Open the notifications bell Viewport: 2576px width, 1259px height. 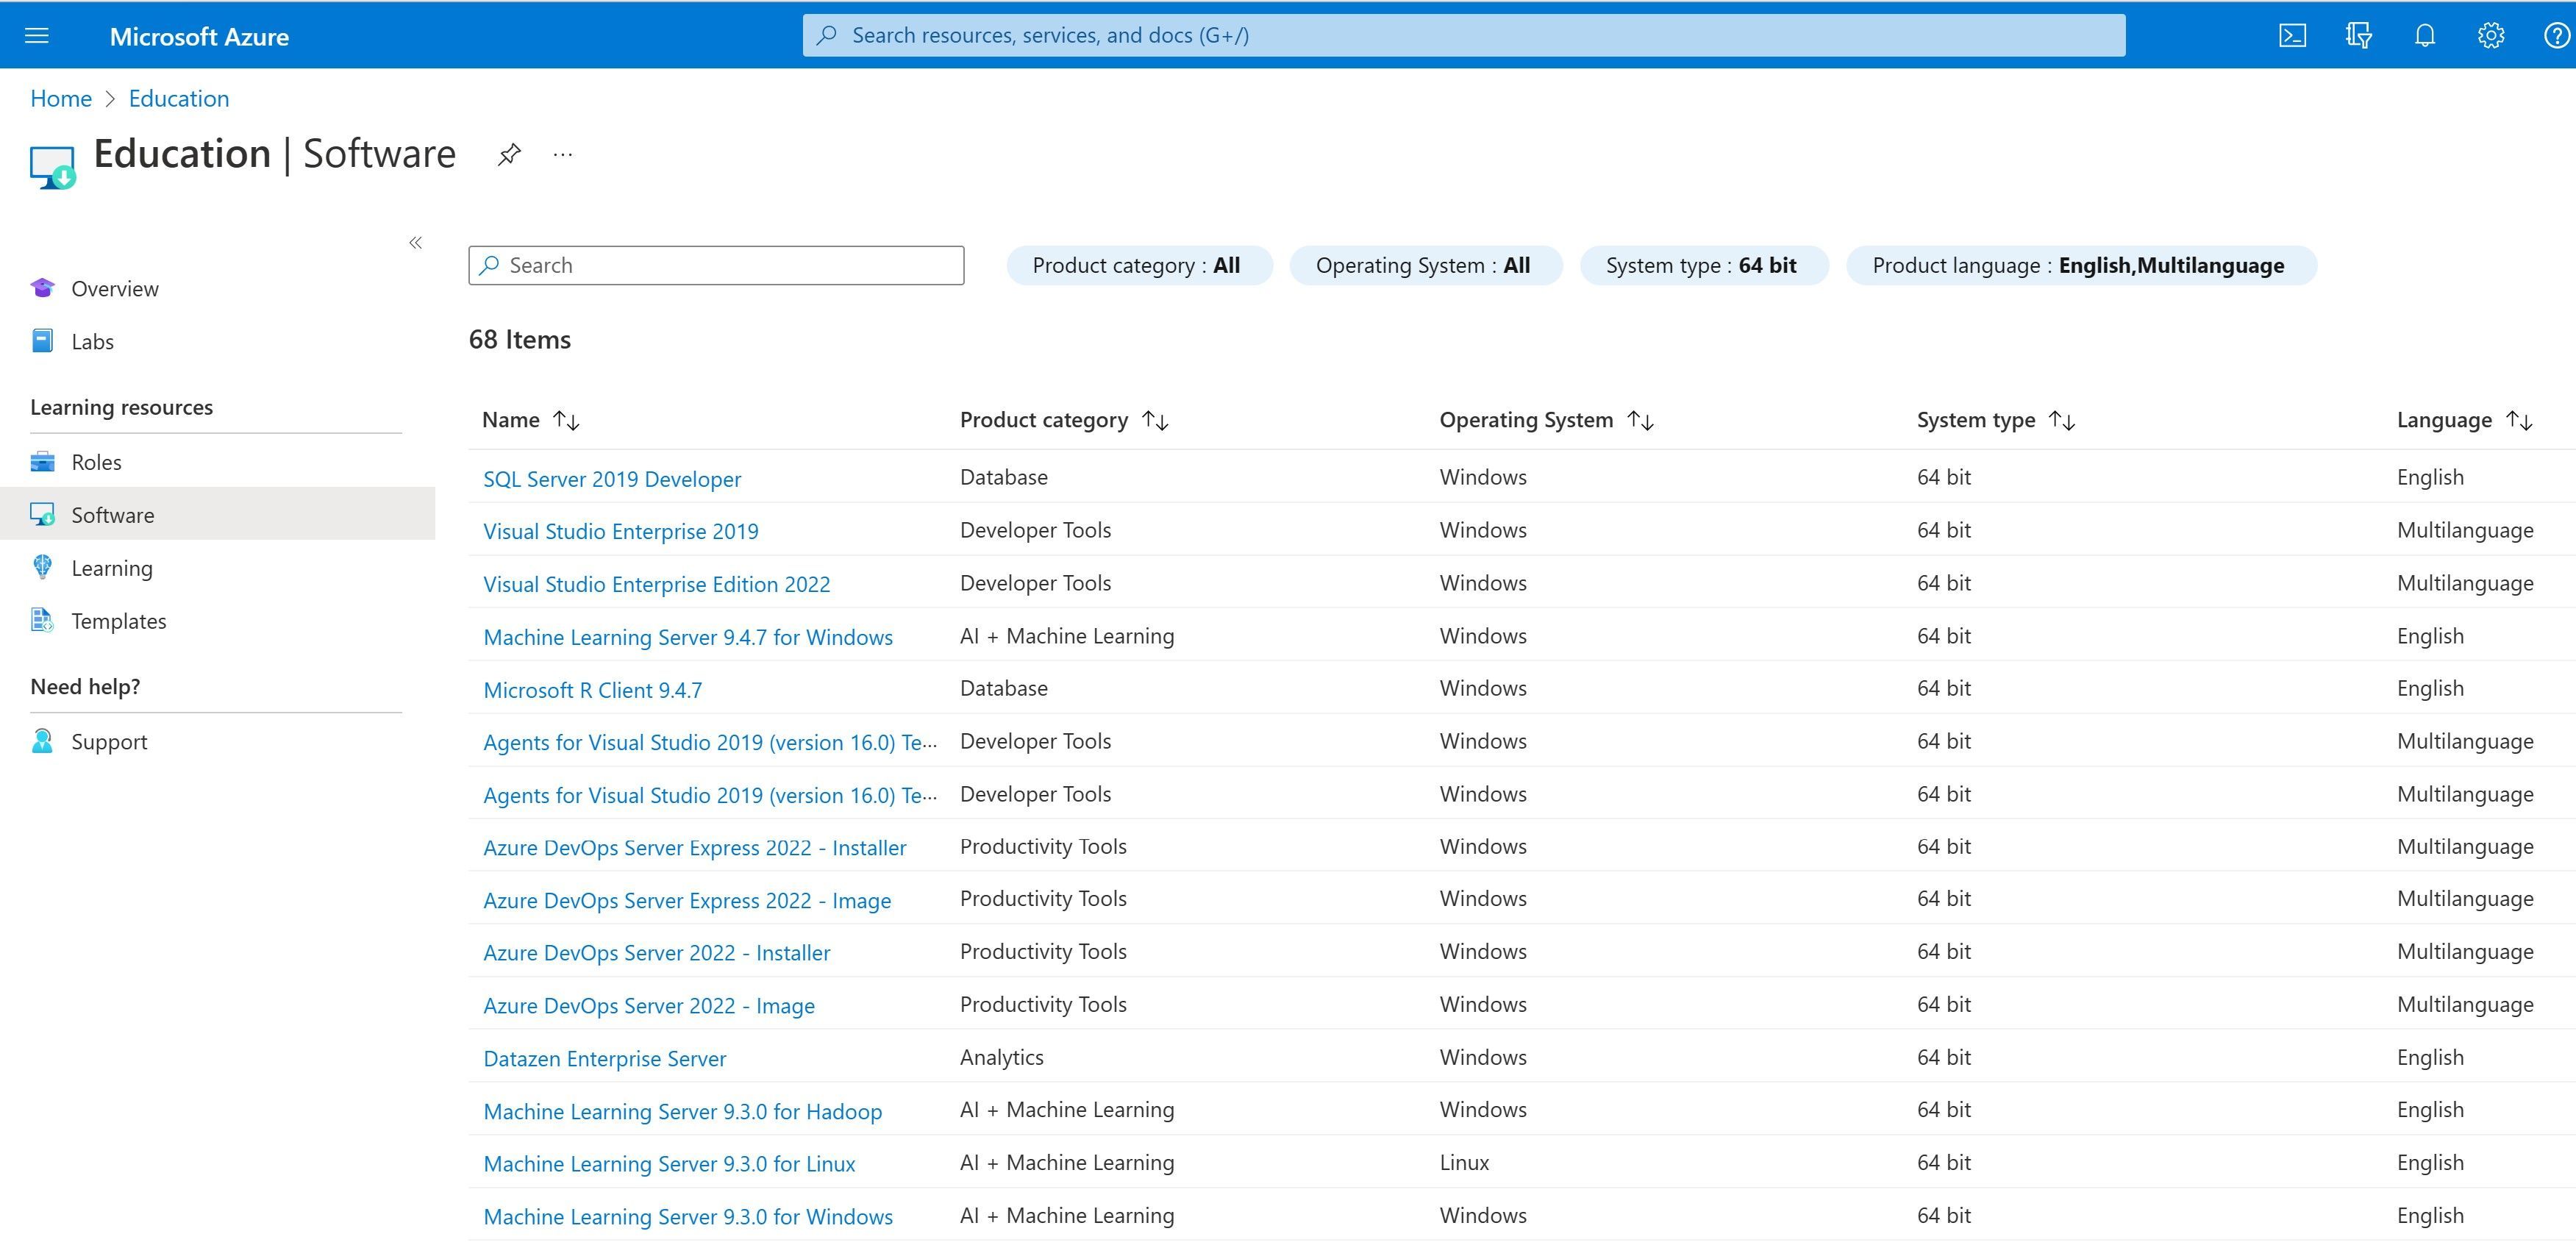point(2424,36)
